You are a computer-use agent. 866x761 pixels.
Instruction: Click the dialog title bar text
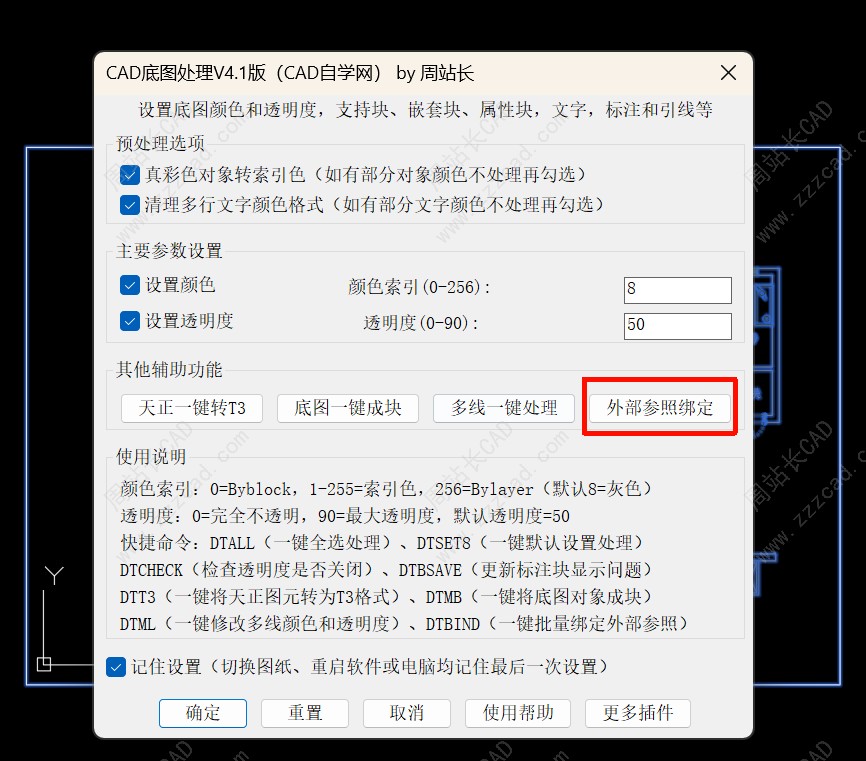290,73
